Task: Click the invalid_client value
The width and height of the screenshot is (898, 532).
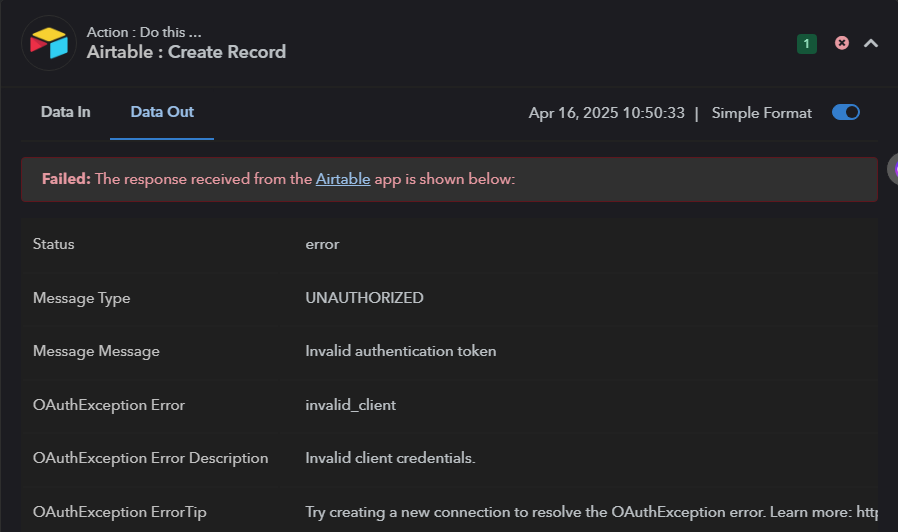Action: [350, 405]
